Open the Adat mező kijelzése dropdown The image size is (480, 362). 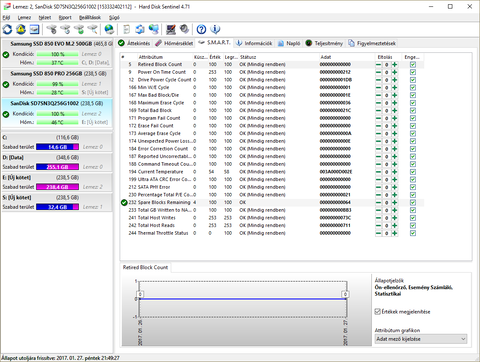[421, 339]
